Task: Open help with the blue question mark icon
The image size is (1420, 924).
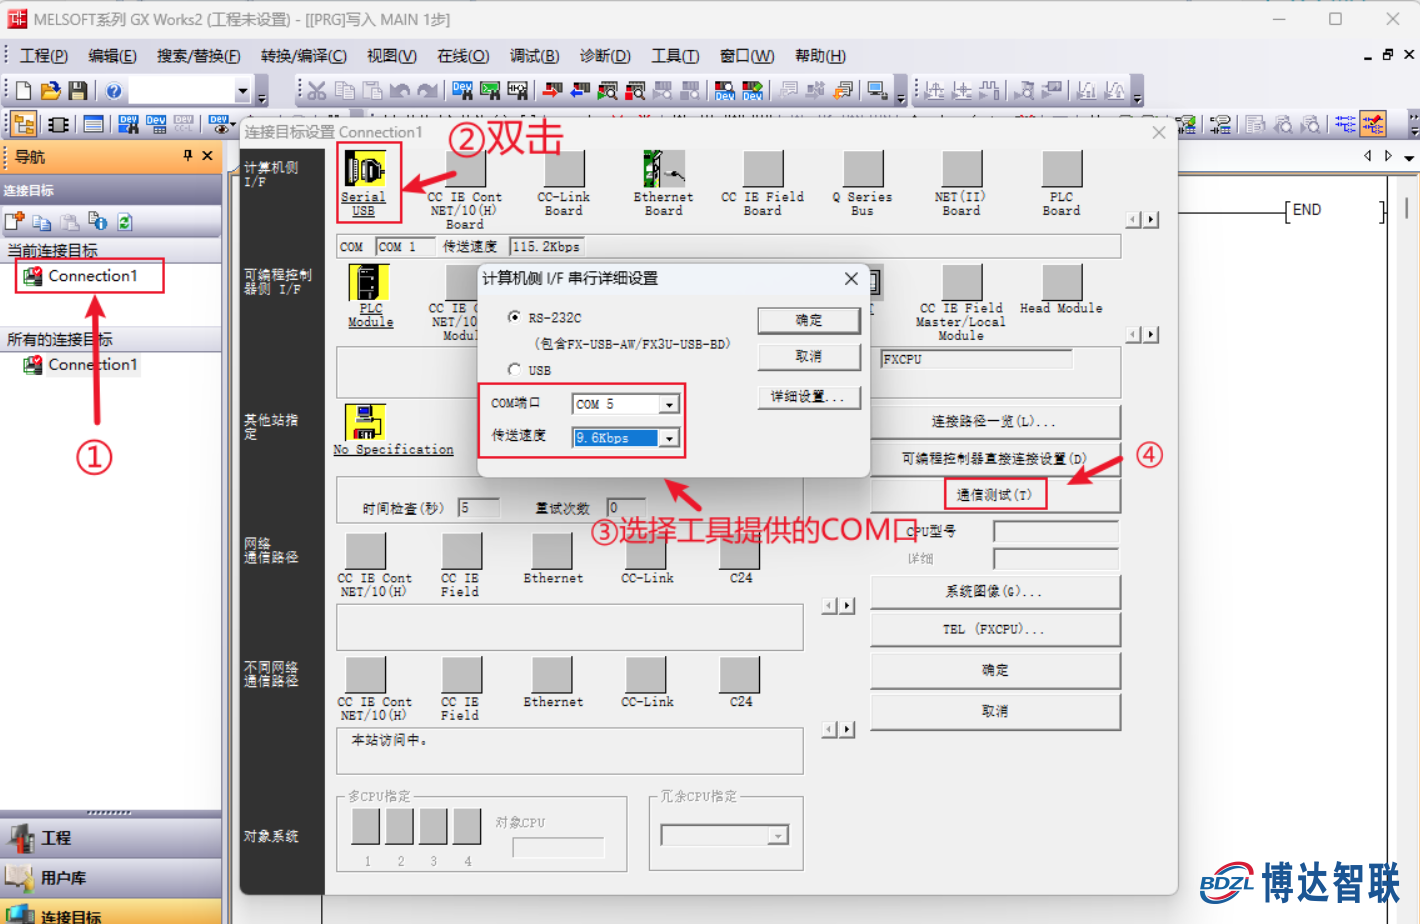Action: 114,91
